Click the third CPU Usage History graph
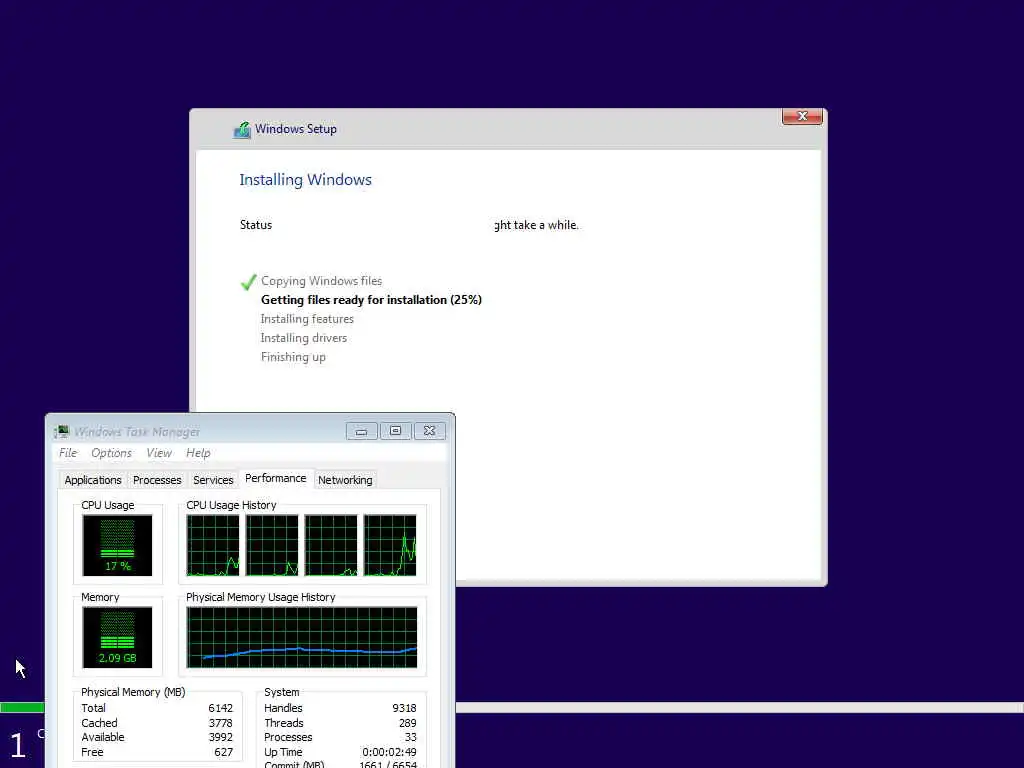1024x768 pixels. tap(331, 545)
